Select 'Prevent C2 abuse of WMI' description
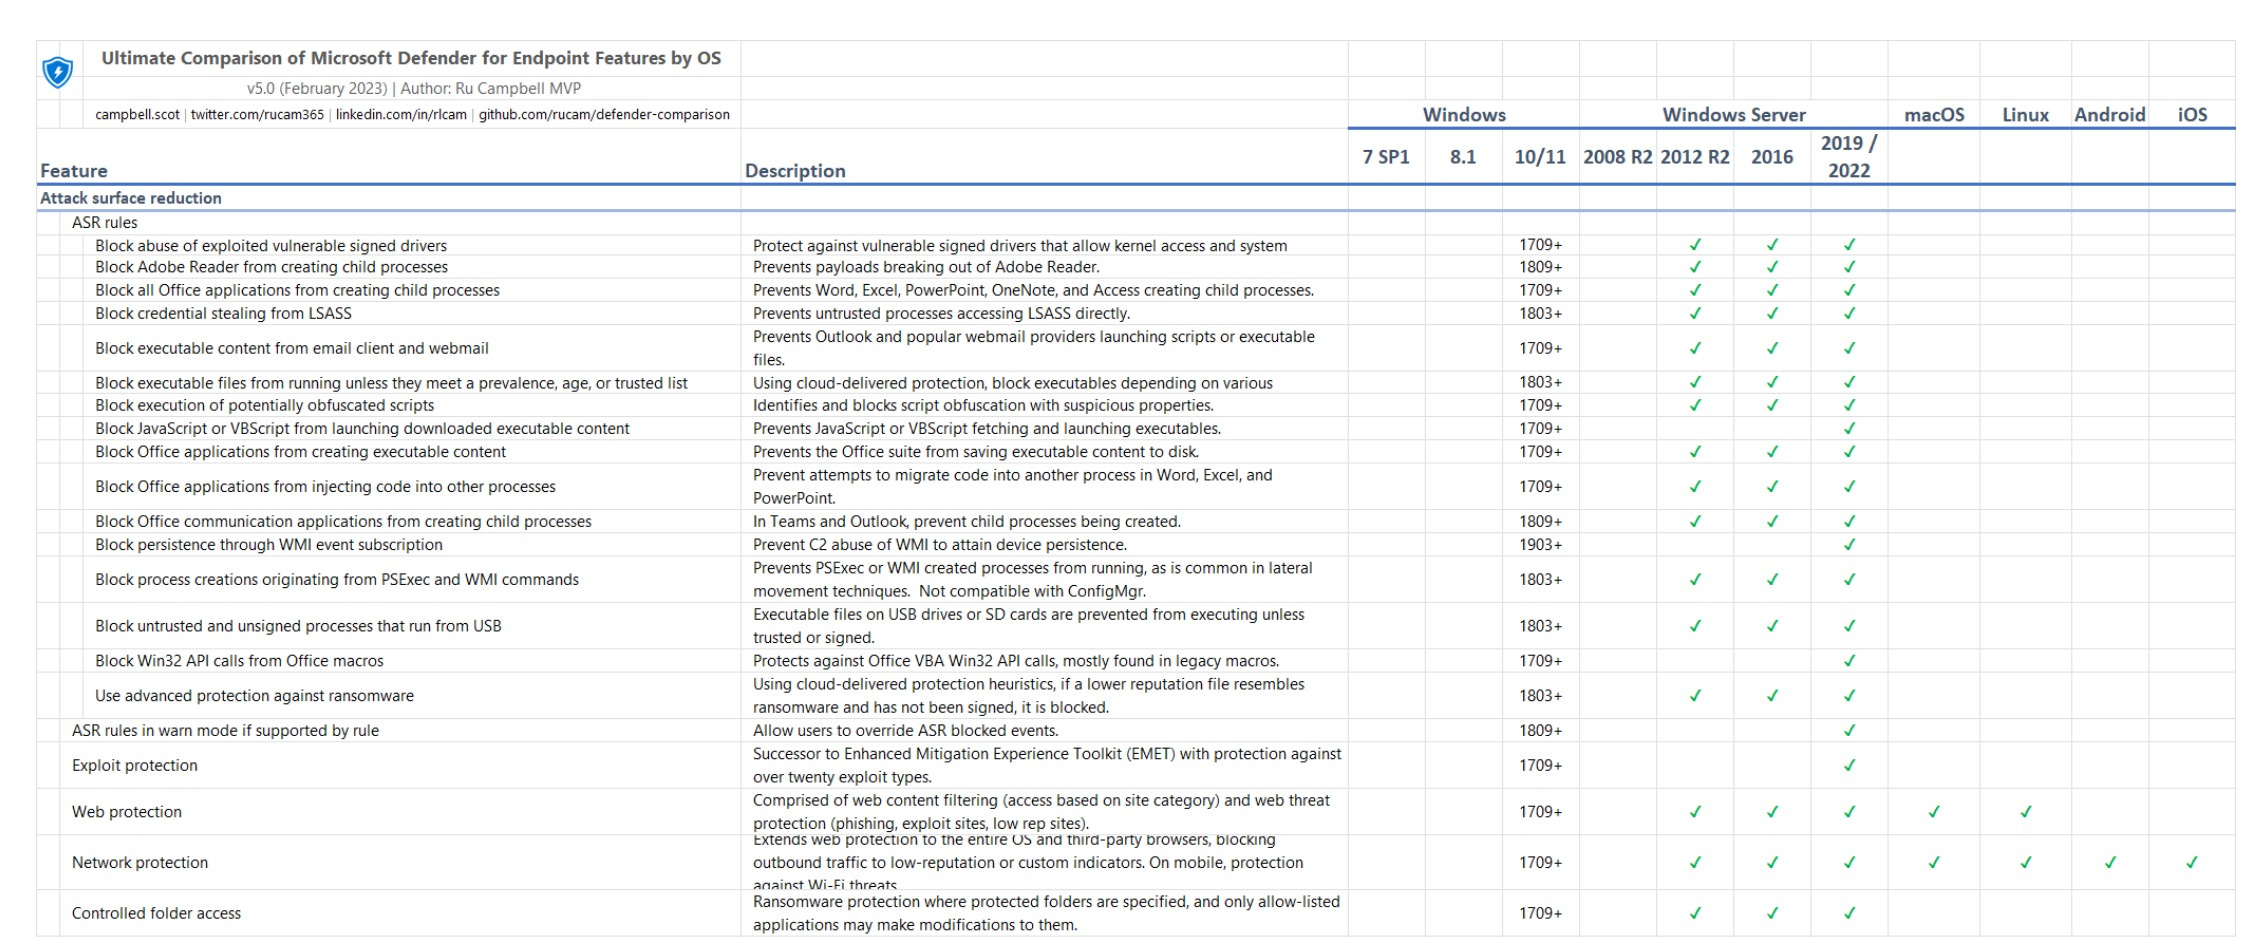This screenshot has height=937, width=2259. click(x=940, y=545)
